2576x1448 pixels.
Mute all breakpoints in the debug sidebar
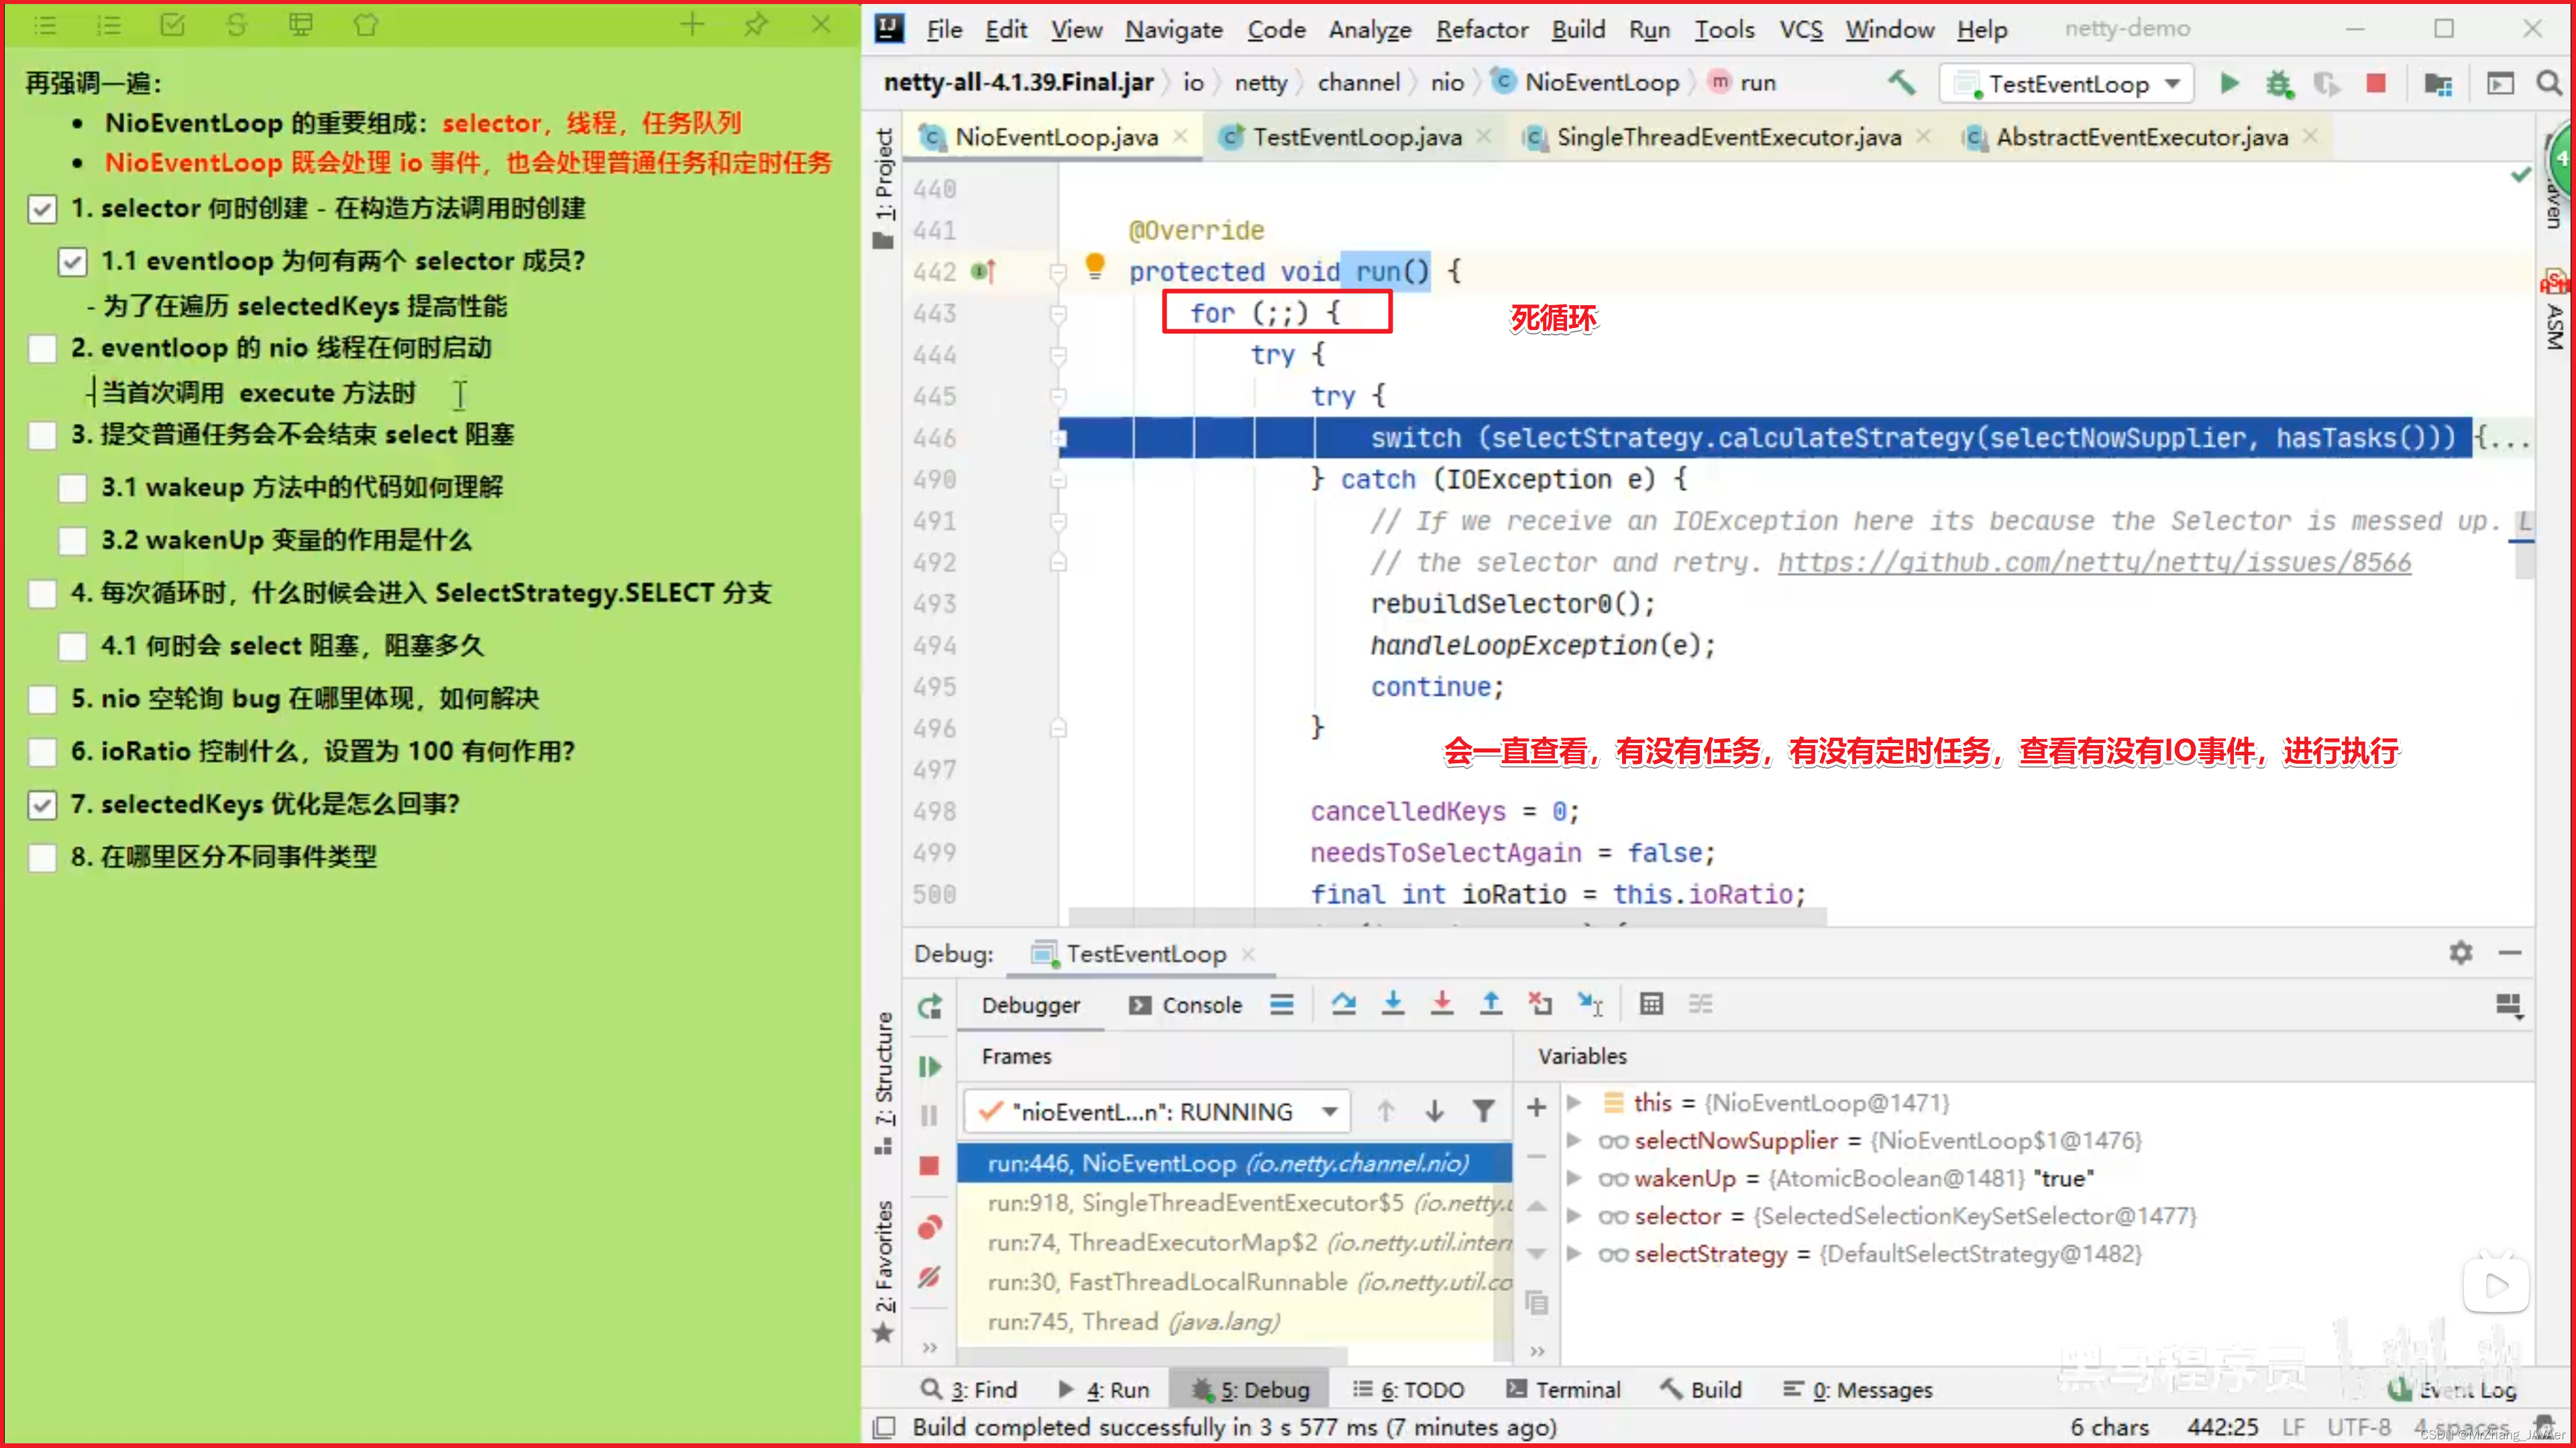930,1277
